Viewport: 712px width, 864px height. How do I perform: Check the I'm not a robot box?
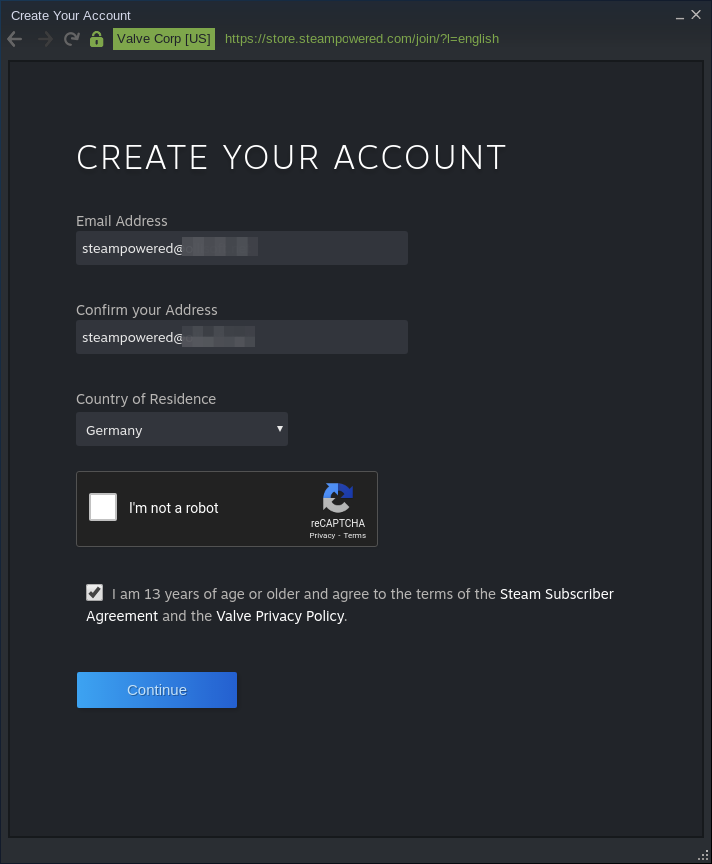(103, 507)
